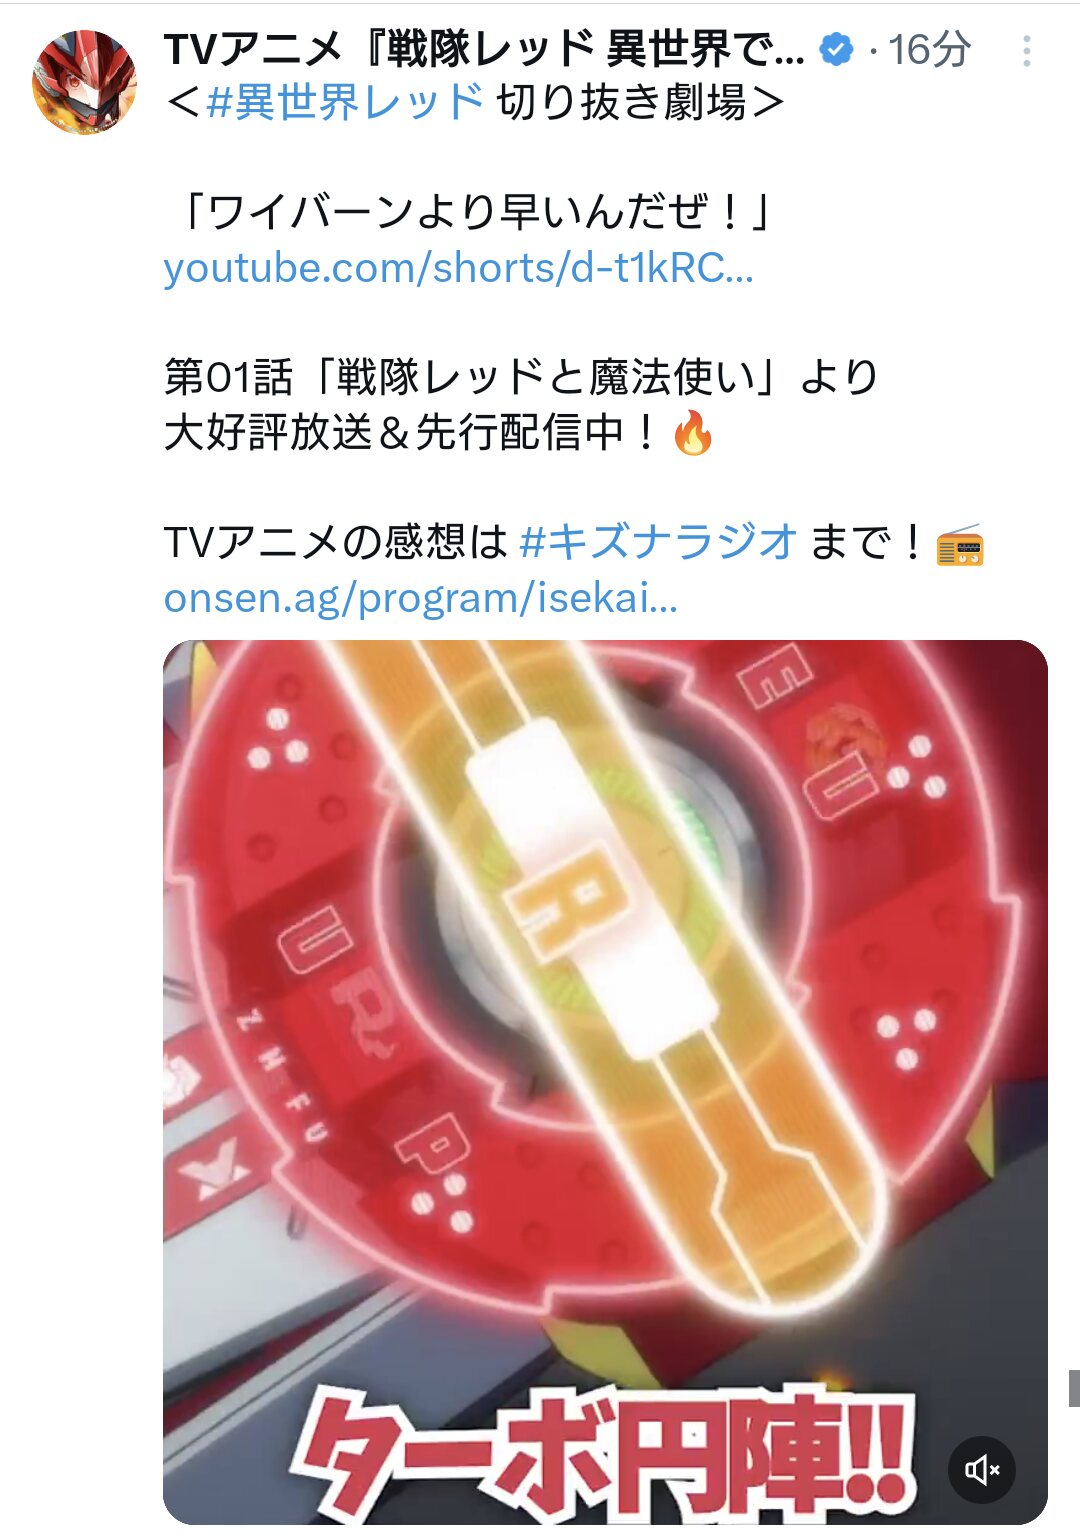Open the TVアニメ『戦隊レッド 異世界で… account name
This screenshot has width=1080, height=1537.
[x=484, y=49]
